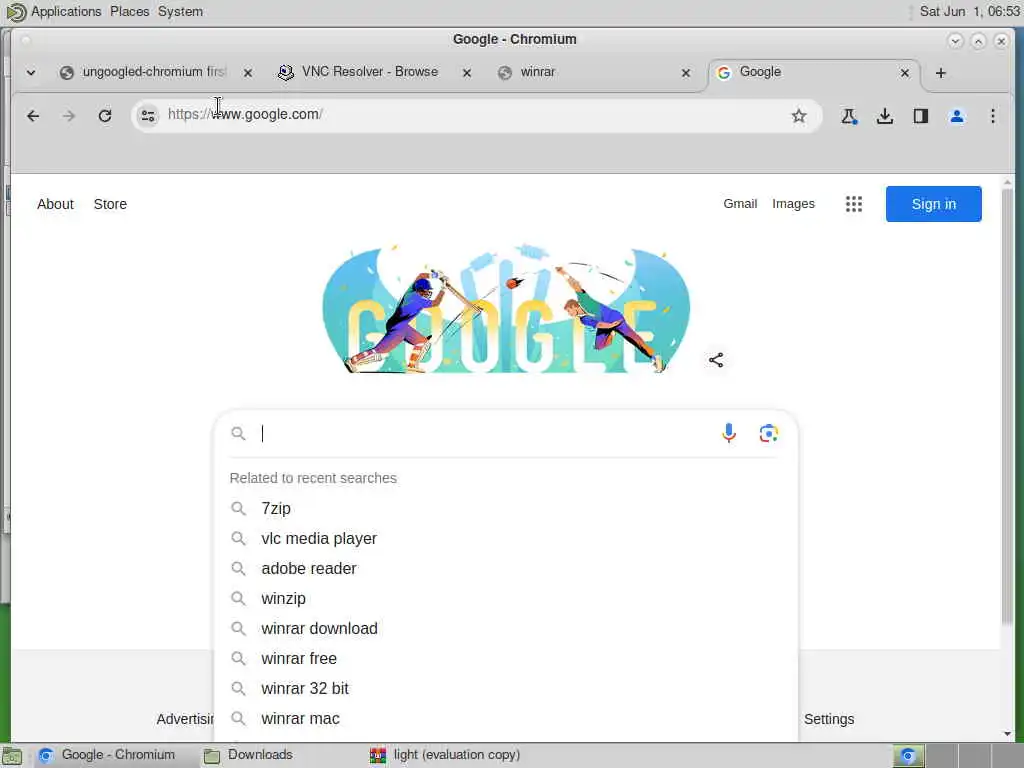Switch to the VNC Resolver - Browse tab
The width and height of the screenshot is (1024, 768).
coord(369,72)
